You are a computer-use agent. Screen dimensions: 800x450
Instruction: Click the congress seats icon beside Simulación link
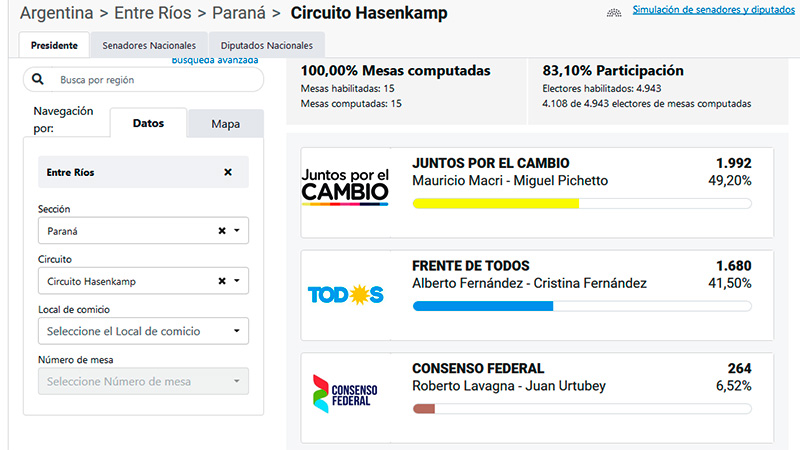click(614, 13)
